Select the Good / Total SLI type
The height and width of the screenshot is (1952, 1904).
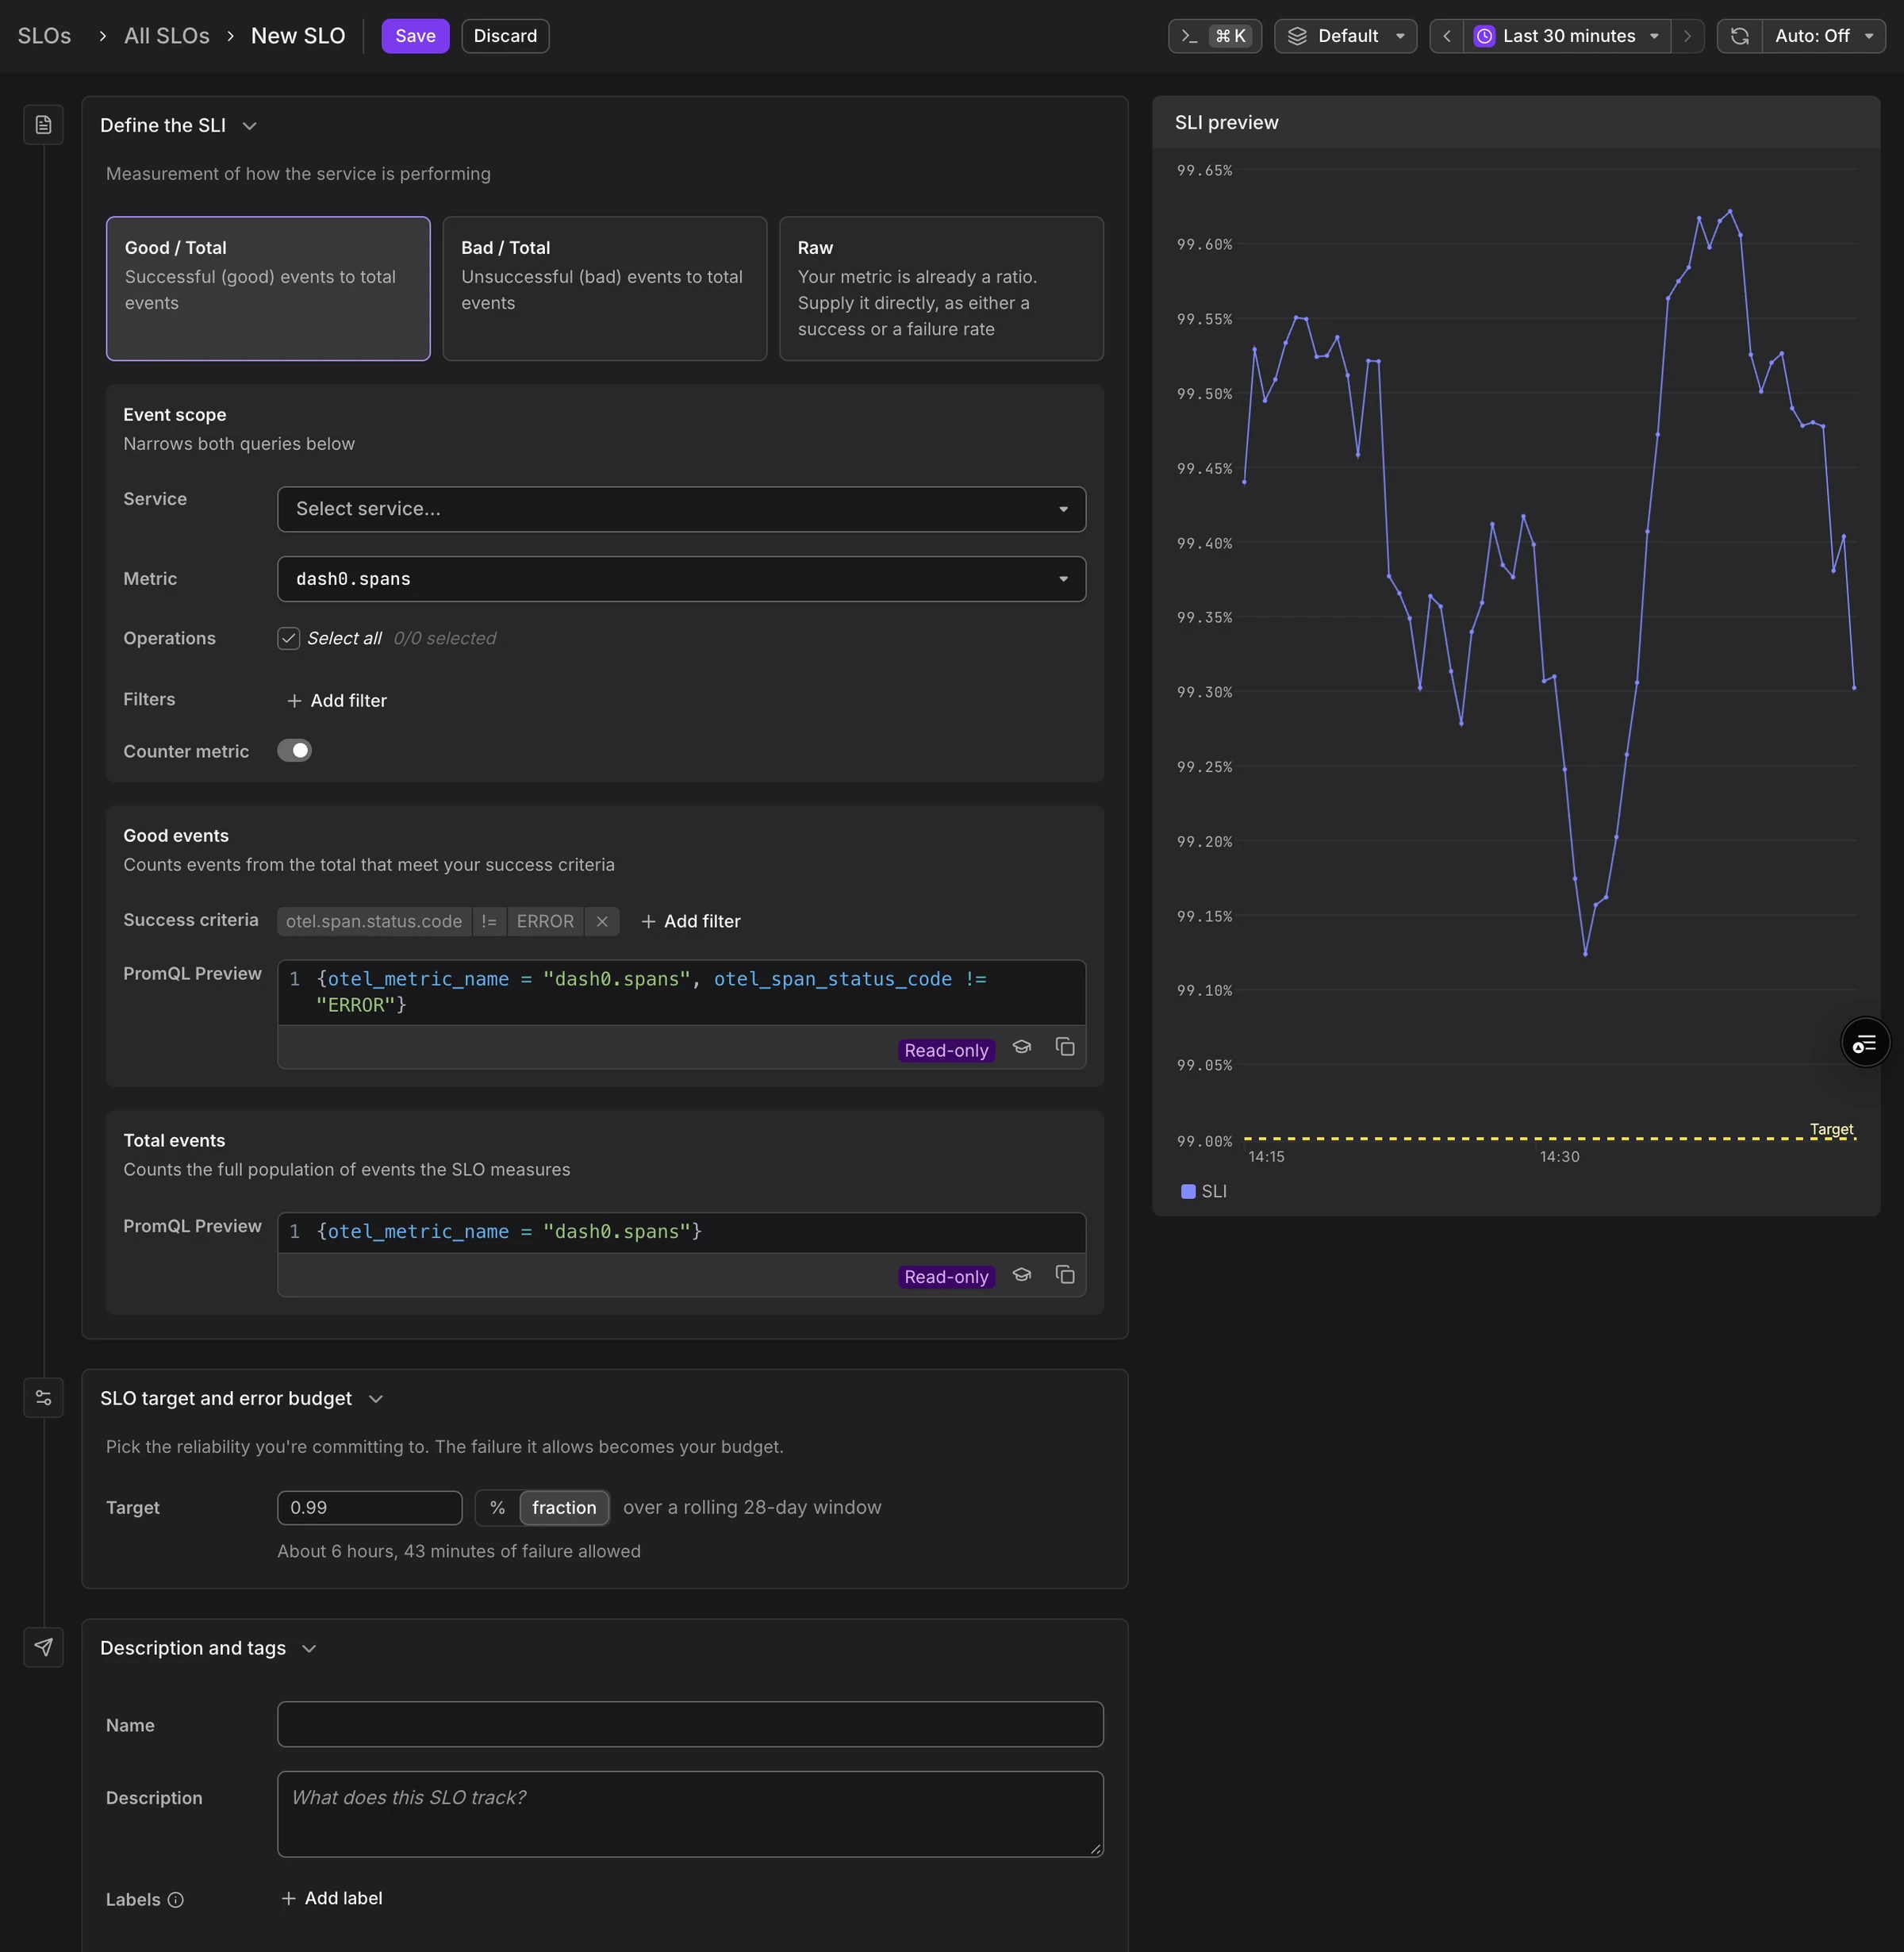(x=268, y=289)
